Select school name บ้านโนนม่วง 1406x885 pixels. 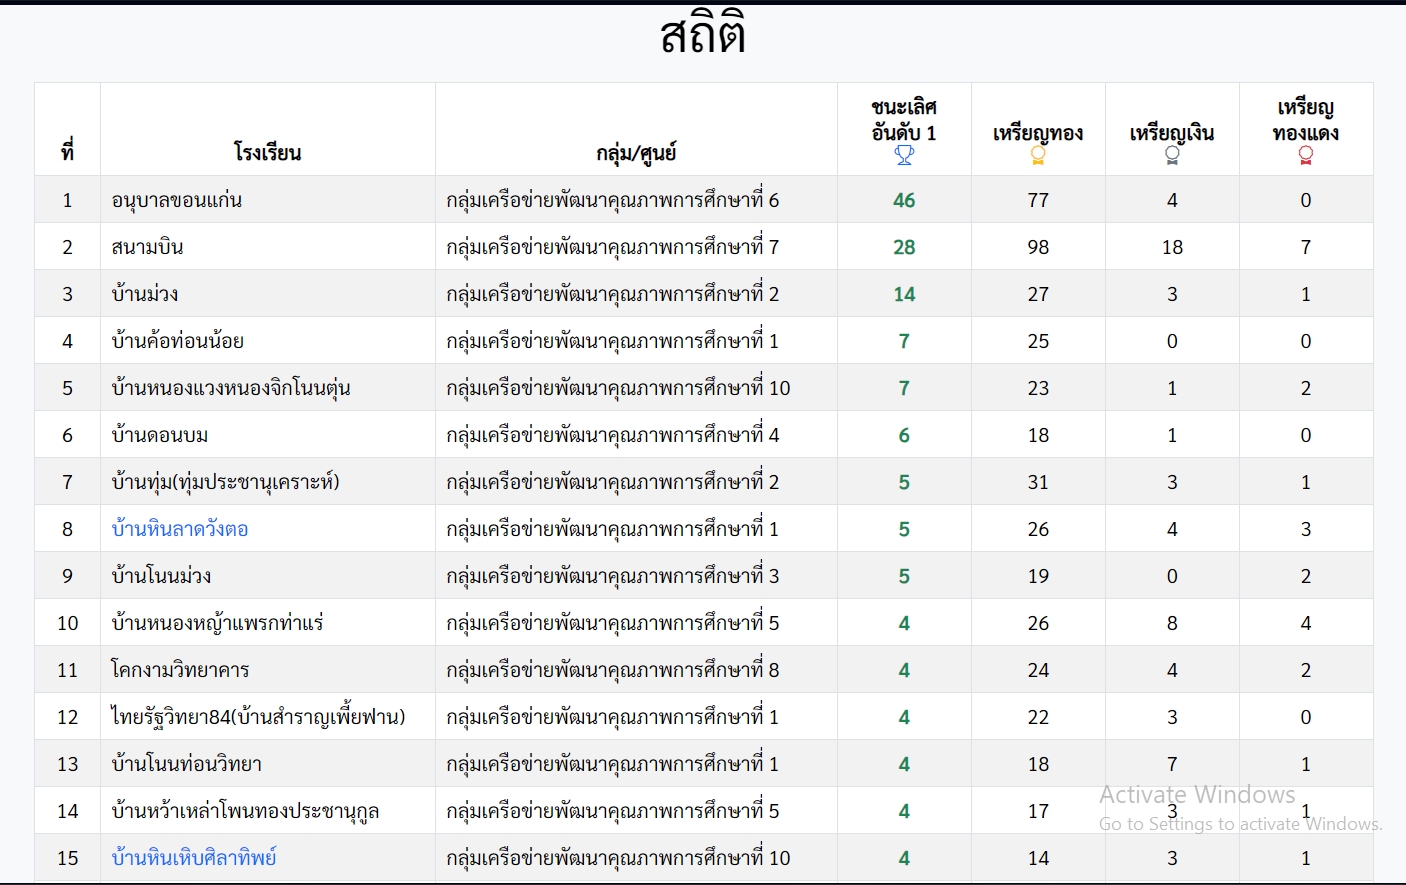click(161, 576)
